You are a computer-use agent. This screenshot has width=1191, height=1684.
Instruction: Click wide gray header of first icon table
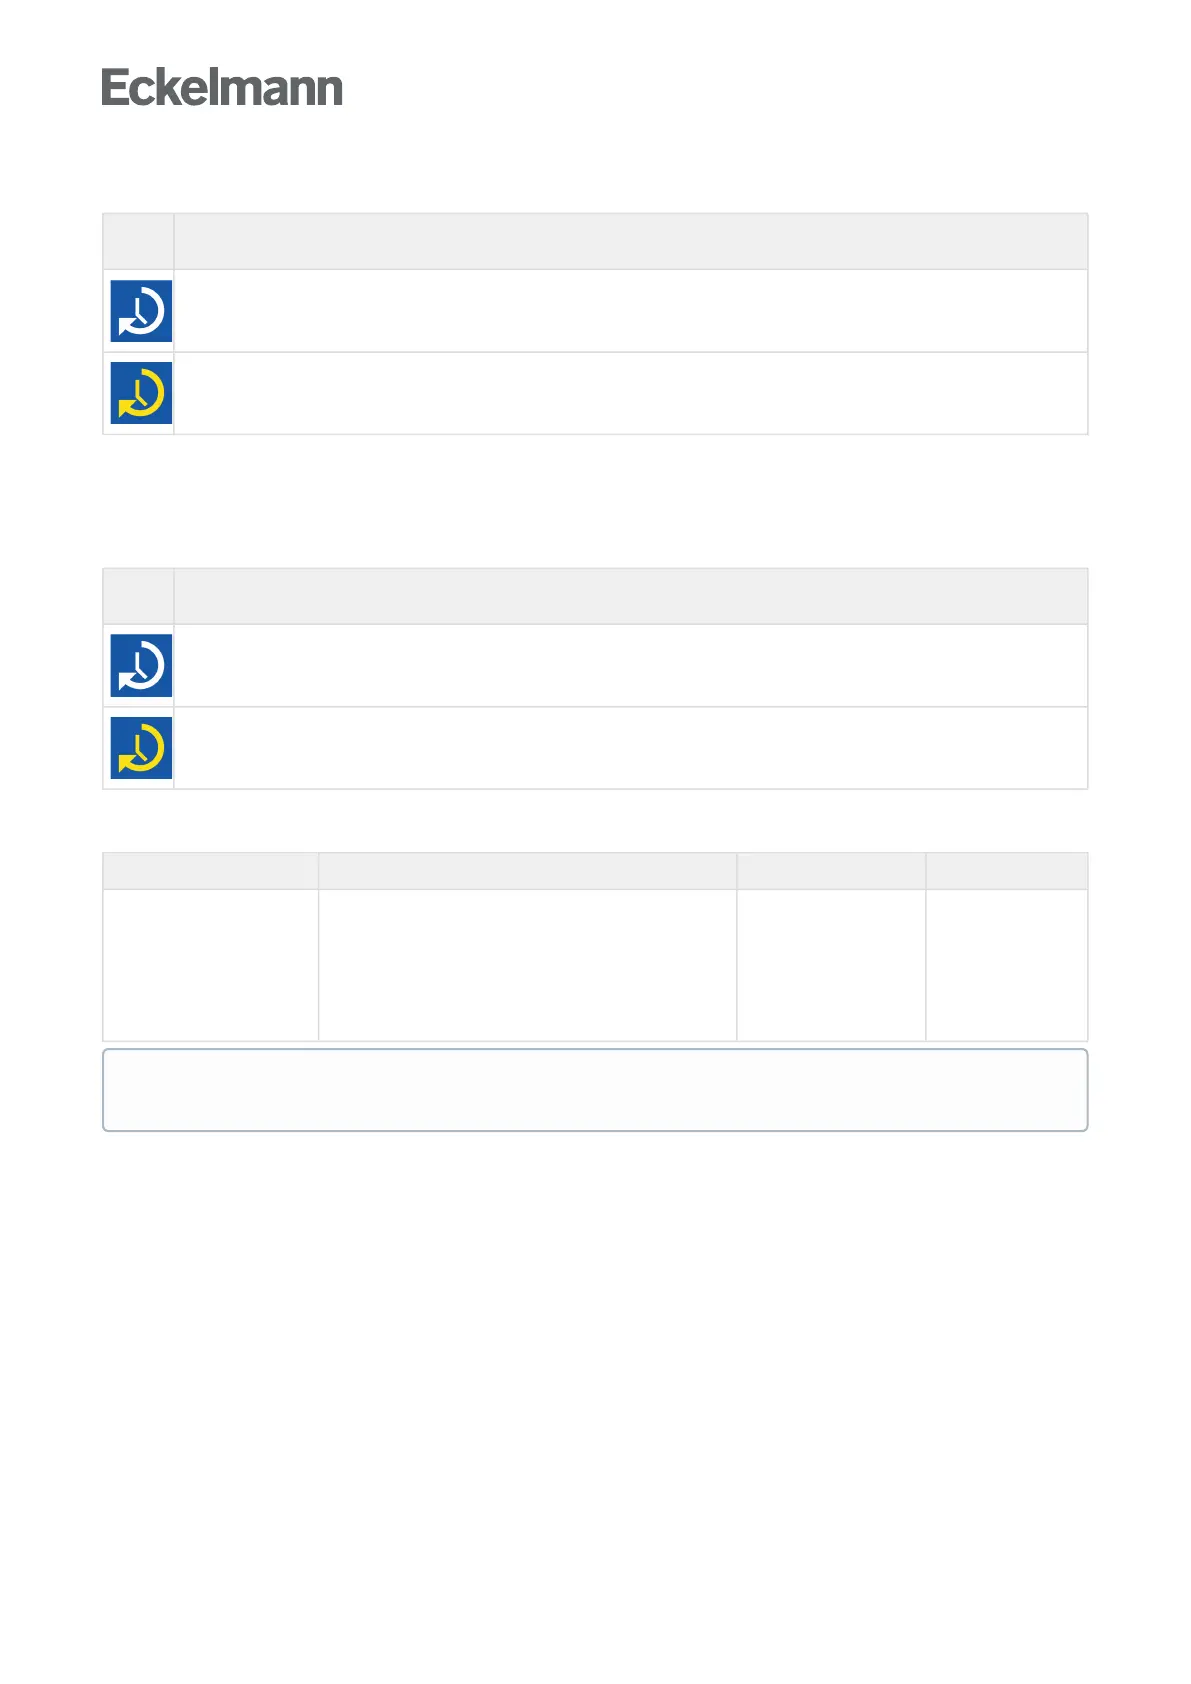(631, 241)
